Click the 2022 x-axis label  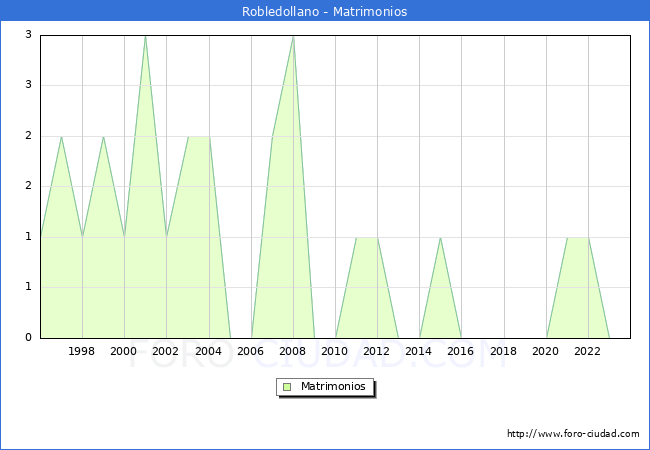(x=587, y=351)
